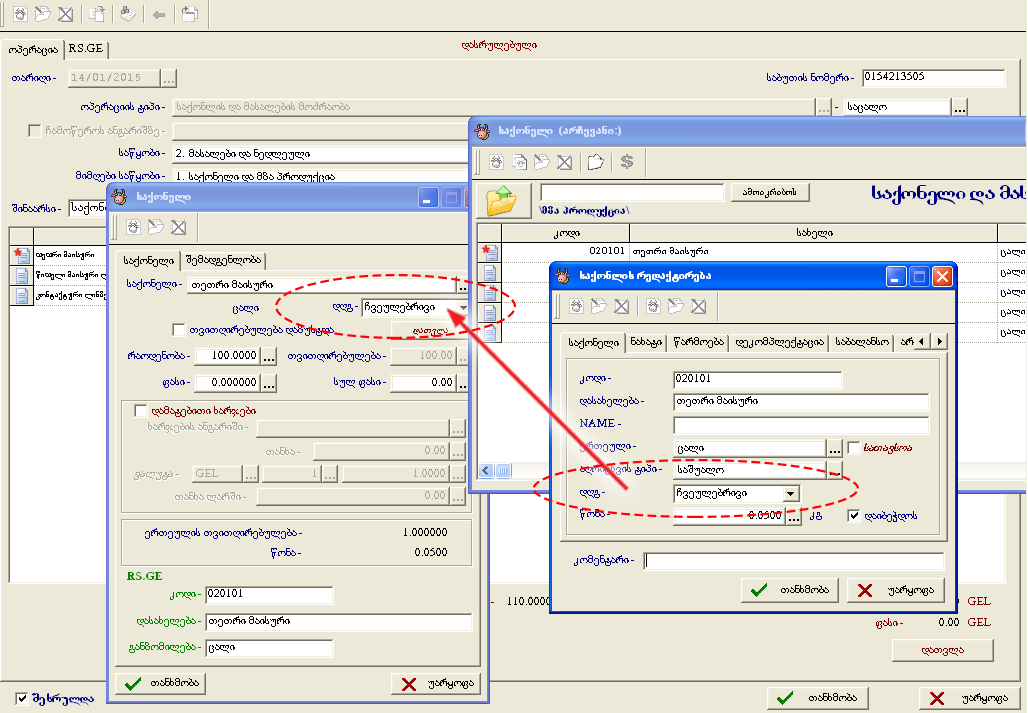The width and height of the screenshot is (1028, 713).
Task: Click NAME input field in edit window
Action: tap(801, 425)
